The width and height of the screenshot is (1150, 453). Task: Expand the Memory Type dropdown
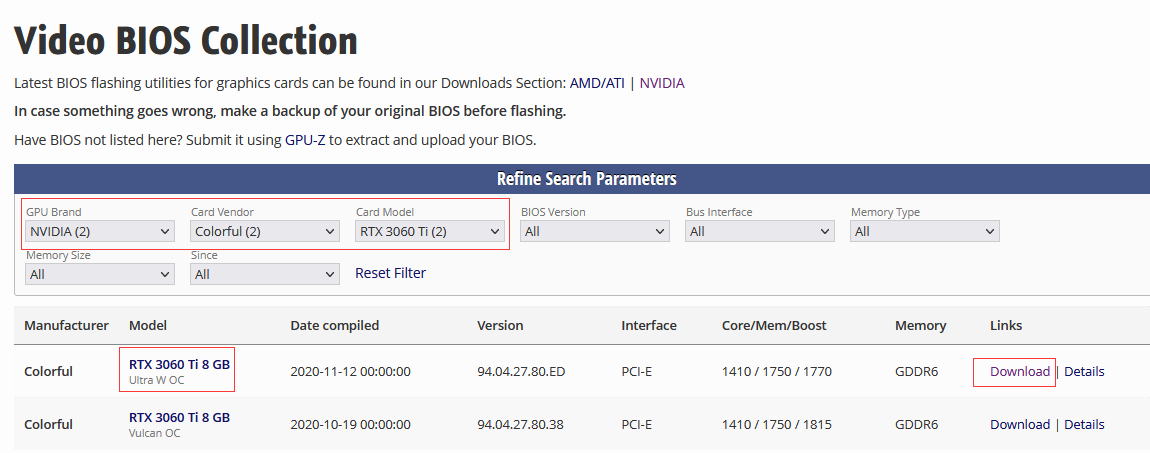[x=925, y=232]
